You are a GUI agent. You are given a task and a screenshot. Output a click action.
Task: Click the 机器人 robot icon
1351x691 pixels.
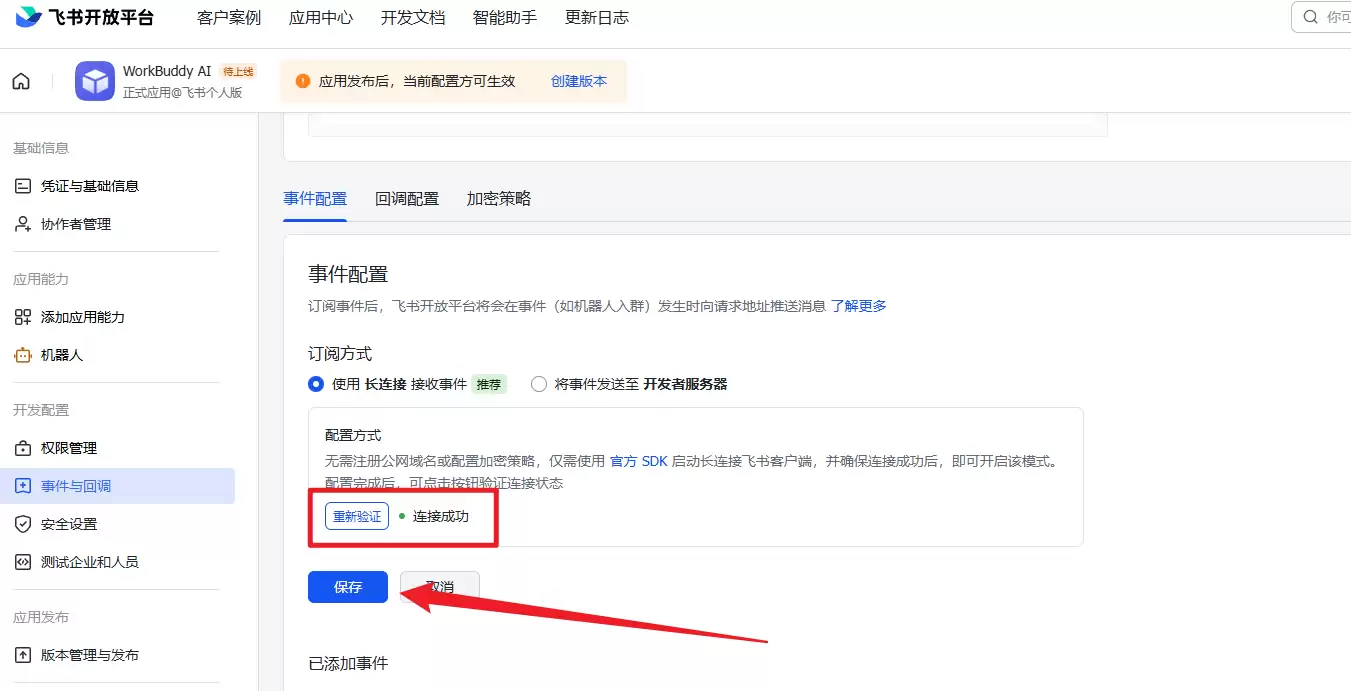pos(23,355)
